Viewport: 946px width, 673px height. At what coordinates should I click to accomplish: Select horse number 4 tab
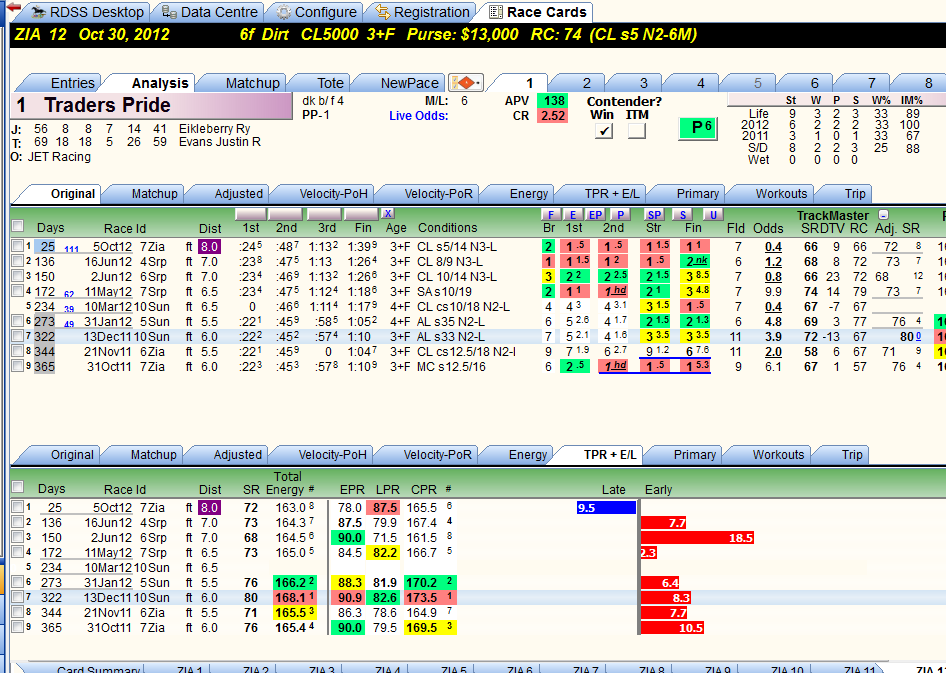700,83
